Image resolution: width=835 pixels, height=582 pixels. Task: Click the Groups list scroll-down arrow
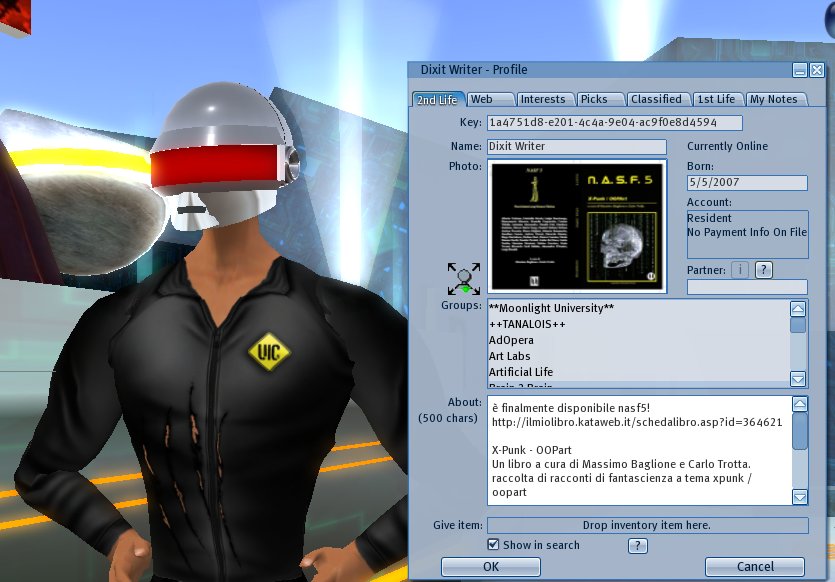click(798, 379)
